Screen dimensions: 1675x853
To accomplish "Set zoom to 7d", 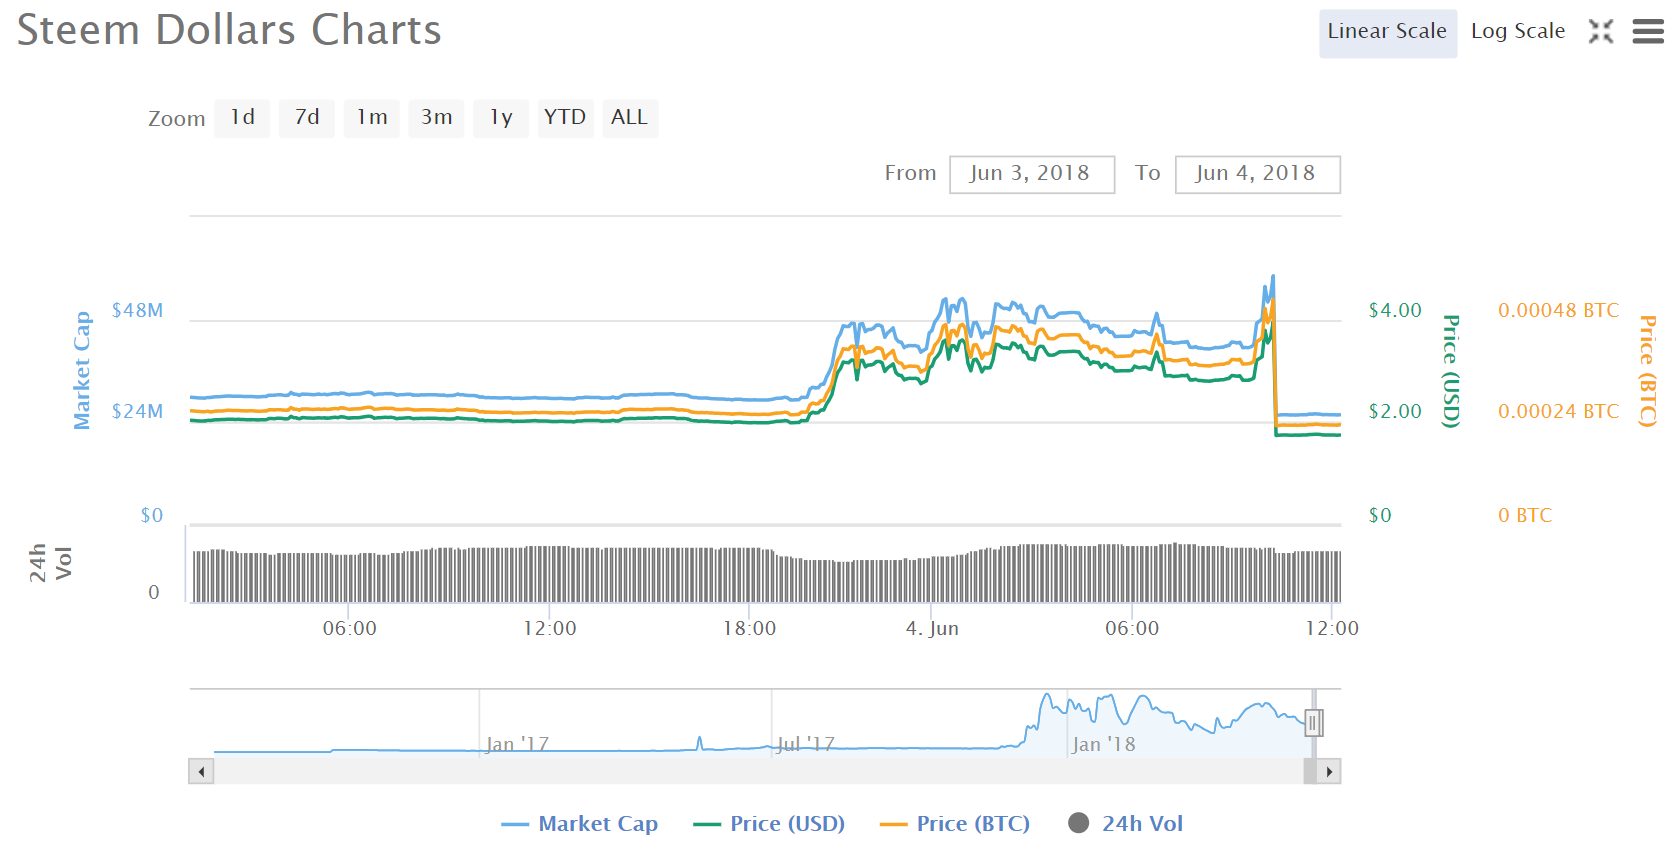I will 307,118.
